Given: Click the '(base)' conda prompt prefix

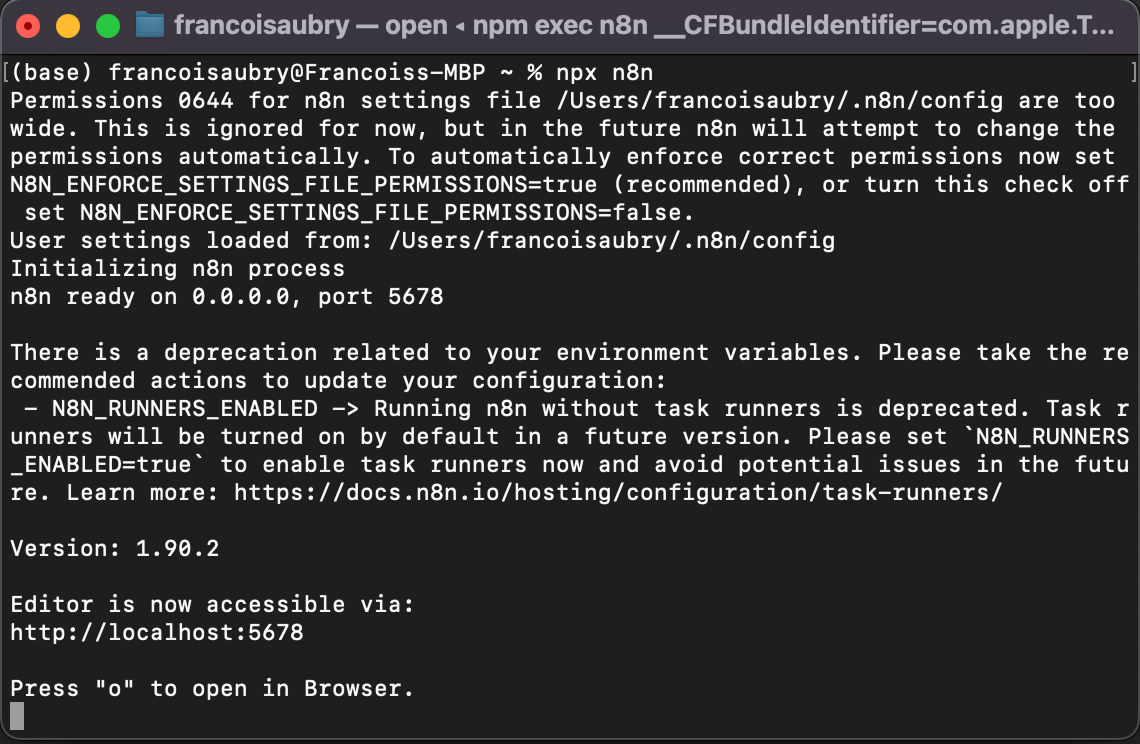Looking at the screenshot, I should (52, 73).
